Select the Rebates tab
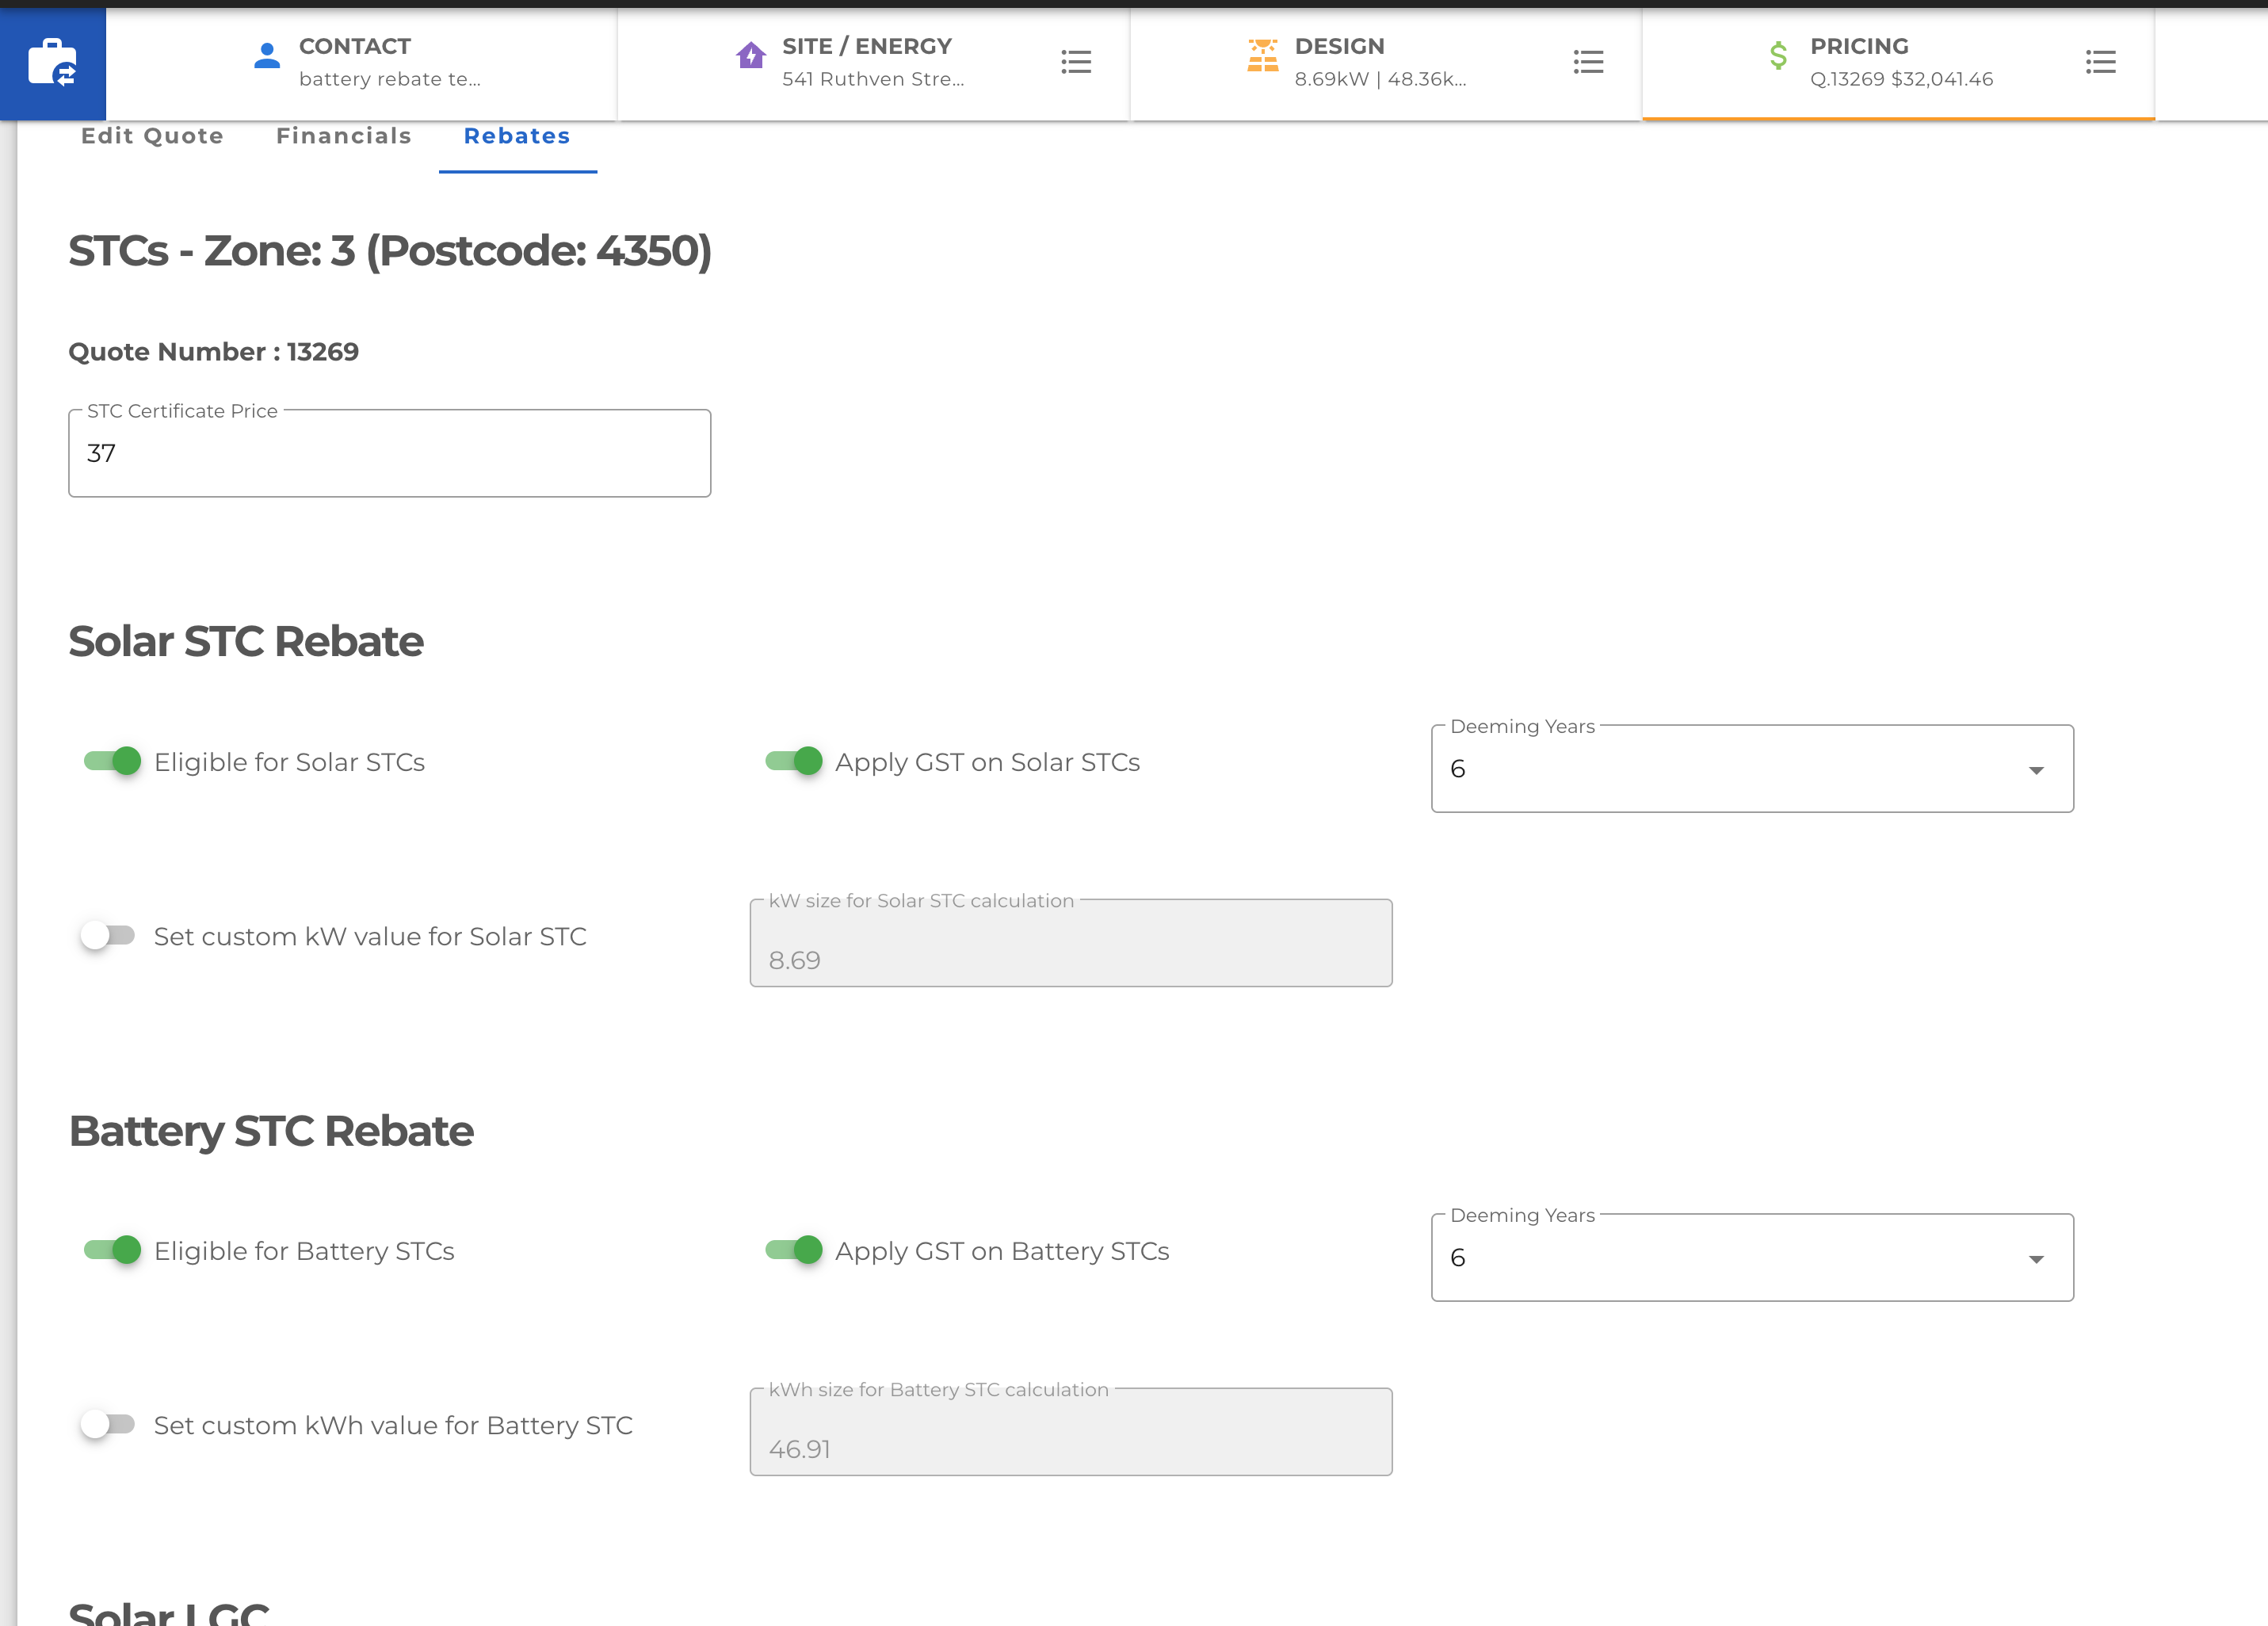This screenshot has width=2268, height=1626. pyautogui.click(x=517, y=136)
